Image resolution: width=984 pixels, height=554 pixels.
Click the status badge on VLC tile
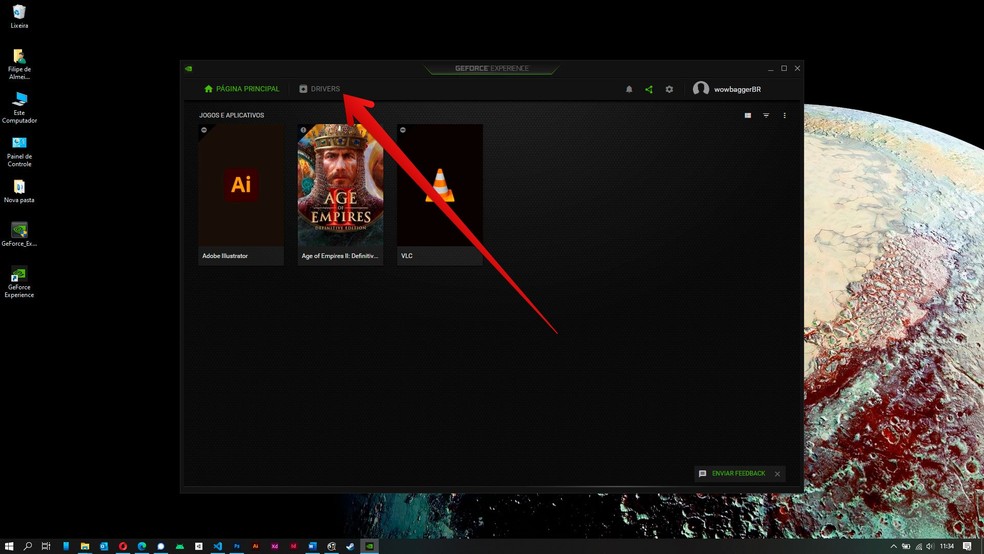point(403,130)
